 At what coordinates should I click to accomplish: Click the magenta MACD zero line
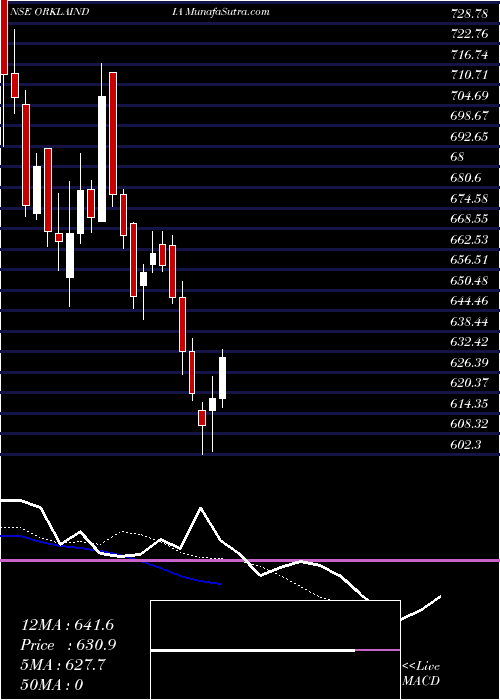point(250,560)
